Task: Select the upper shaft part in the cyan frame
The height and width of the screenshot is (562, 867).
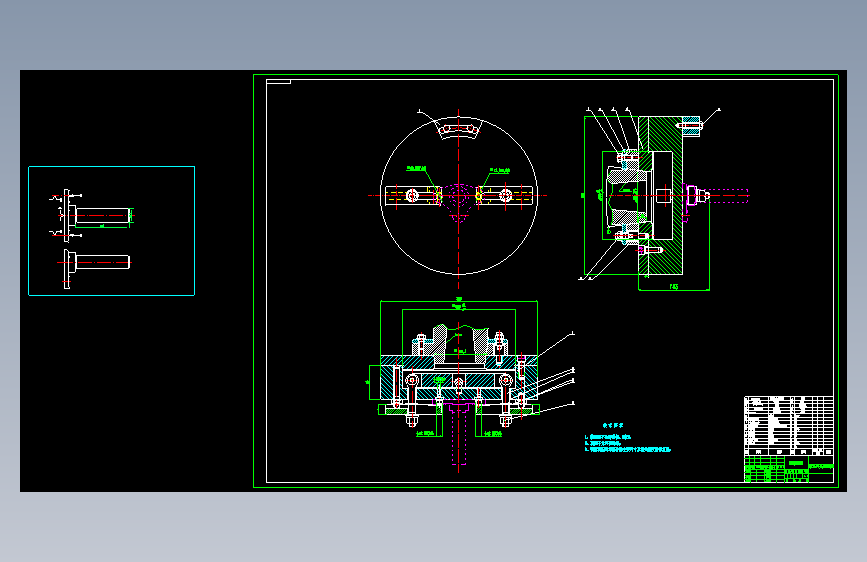Action: tap(94, 215)
